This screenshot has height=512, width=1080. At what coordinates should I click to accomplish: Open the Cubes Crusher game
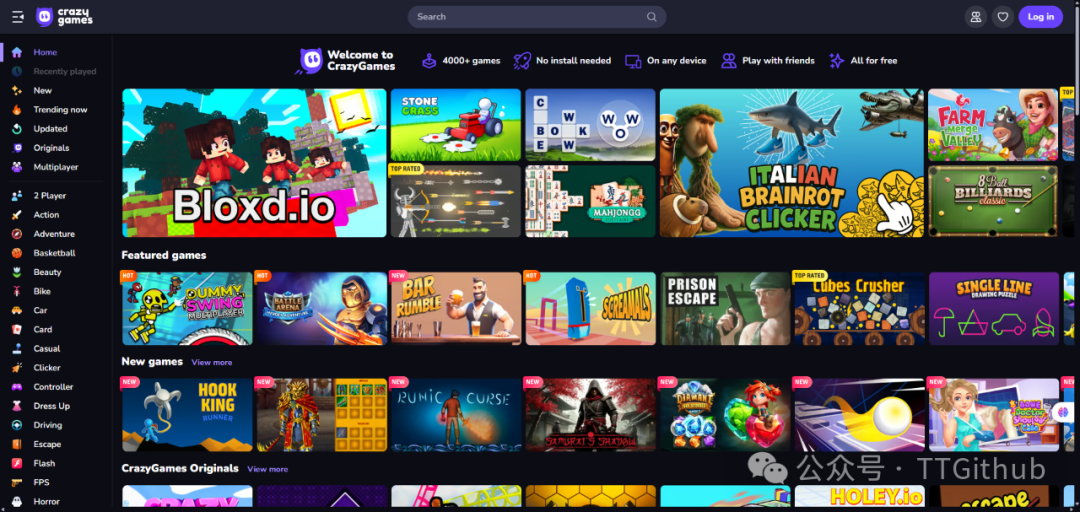click(x=859, y=308)
